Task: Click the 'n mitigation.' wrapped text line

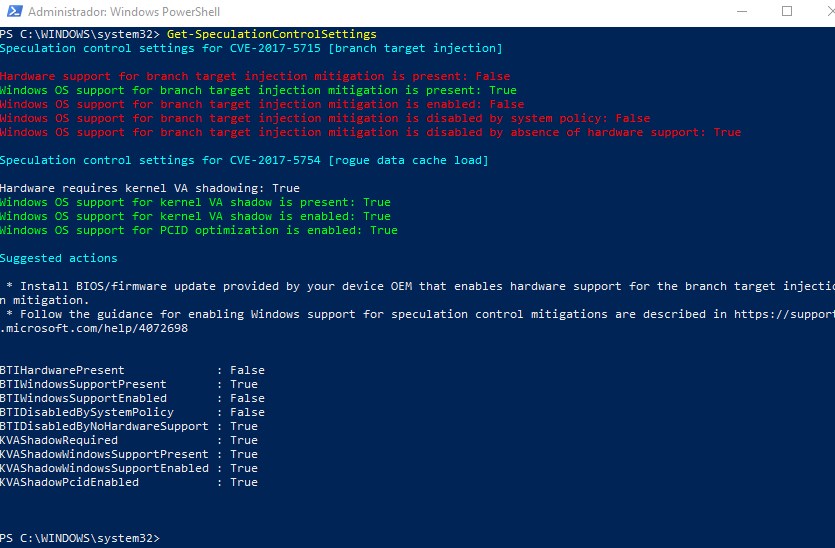Action: point(42,300)
